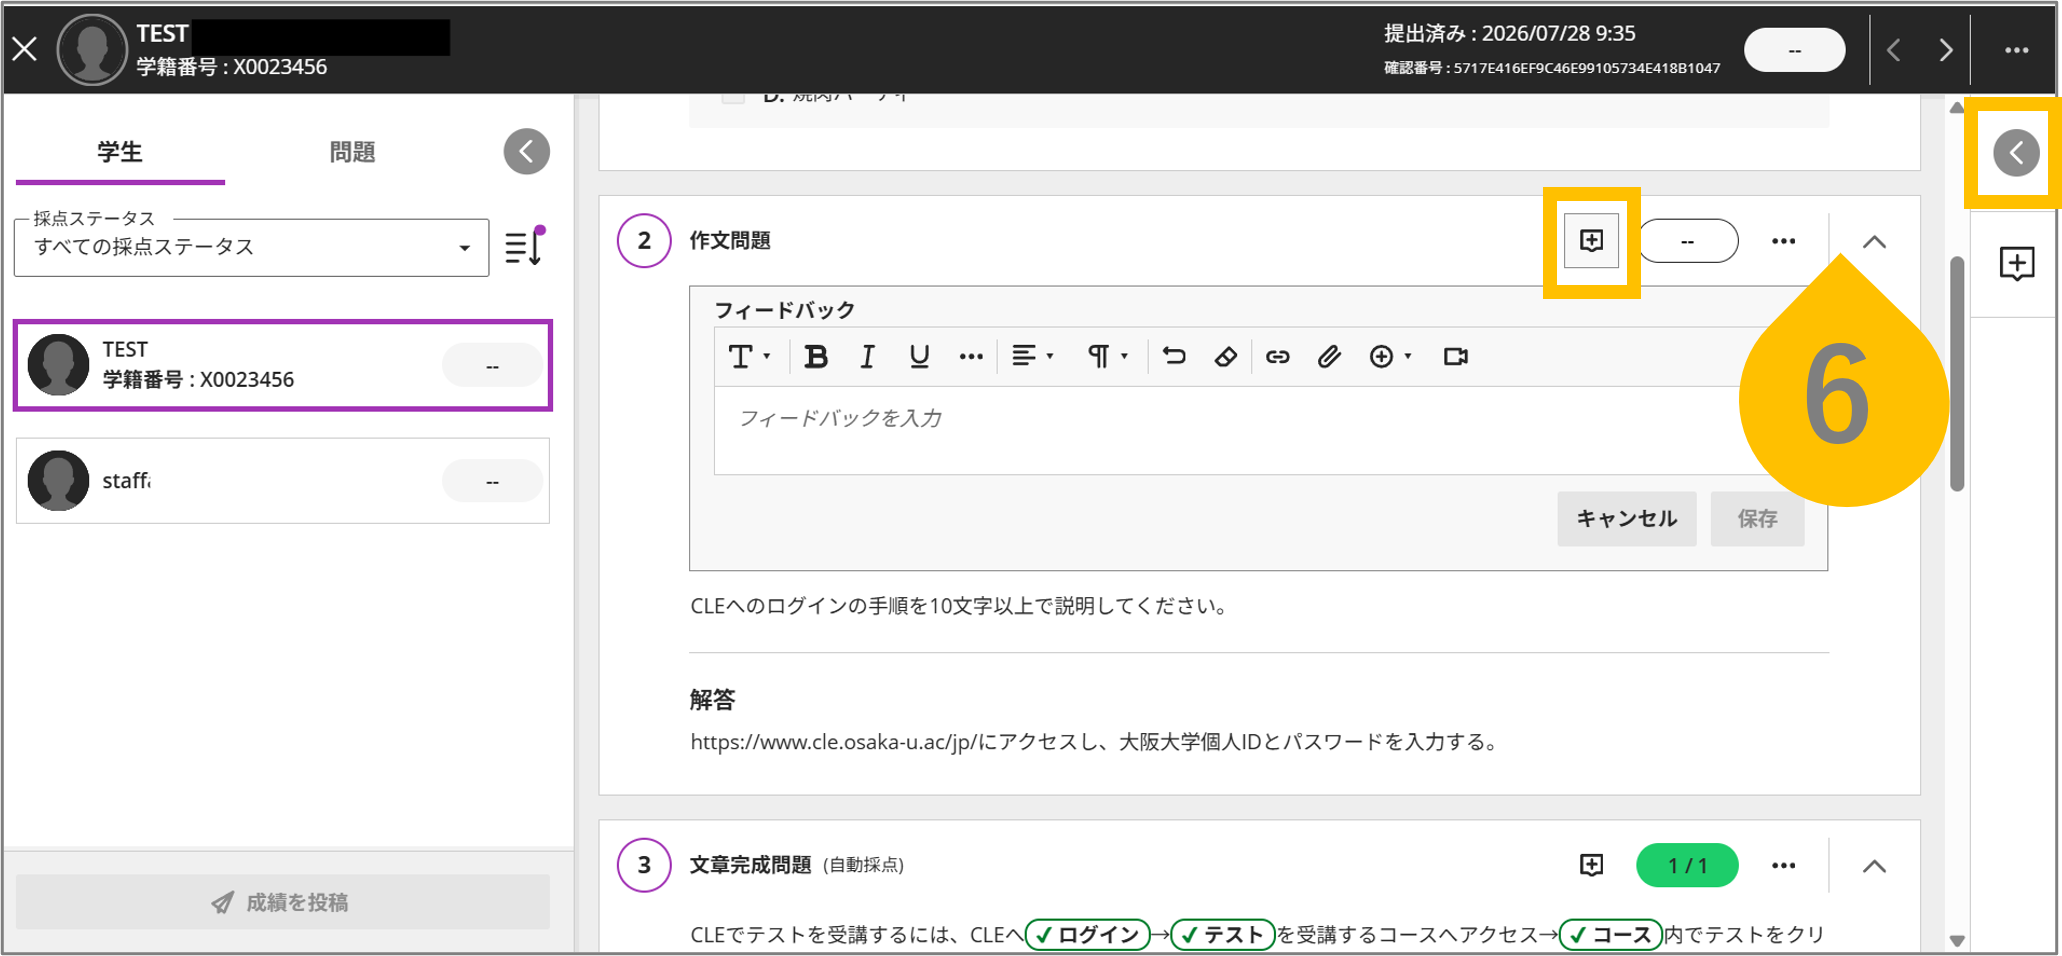
Task: Click the question number 3 circle
Action: (x=644, y=865)
